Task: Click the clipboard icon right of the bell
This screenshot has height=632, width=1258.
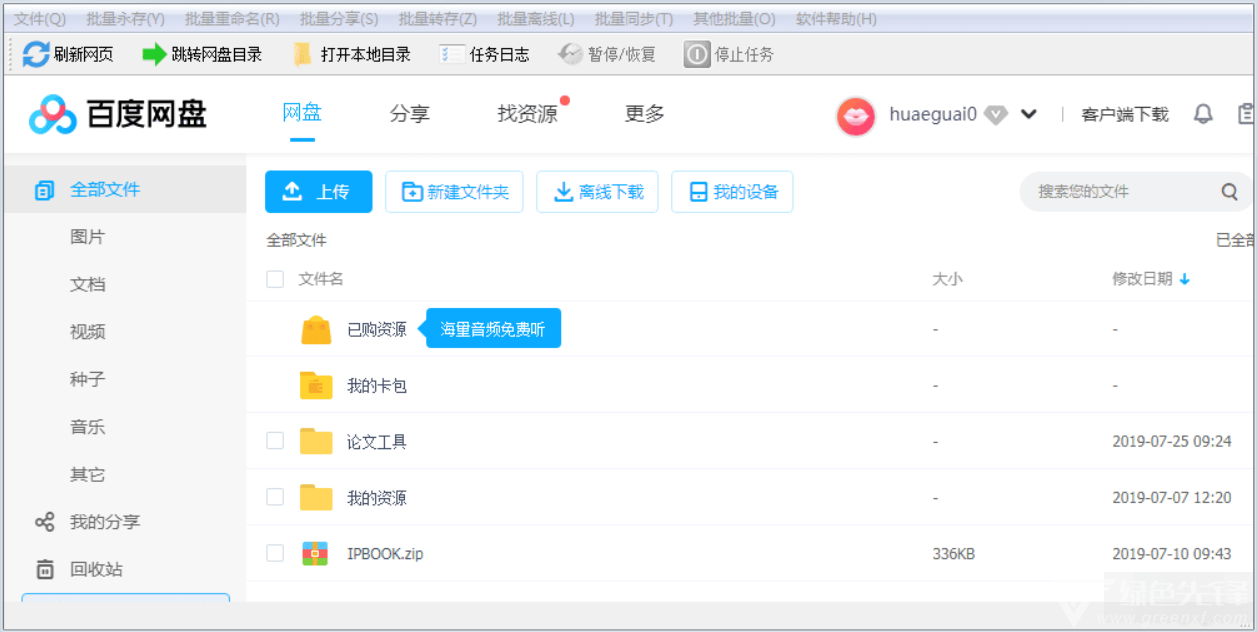Action: (1247, 114)
